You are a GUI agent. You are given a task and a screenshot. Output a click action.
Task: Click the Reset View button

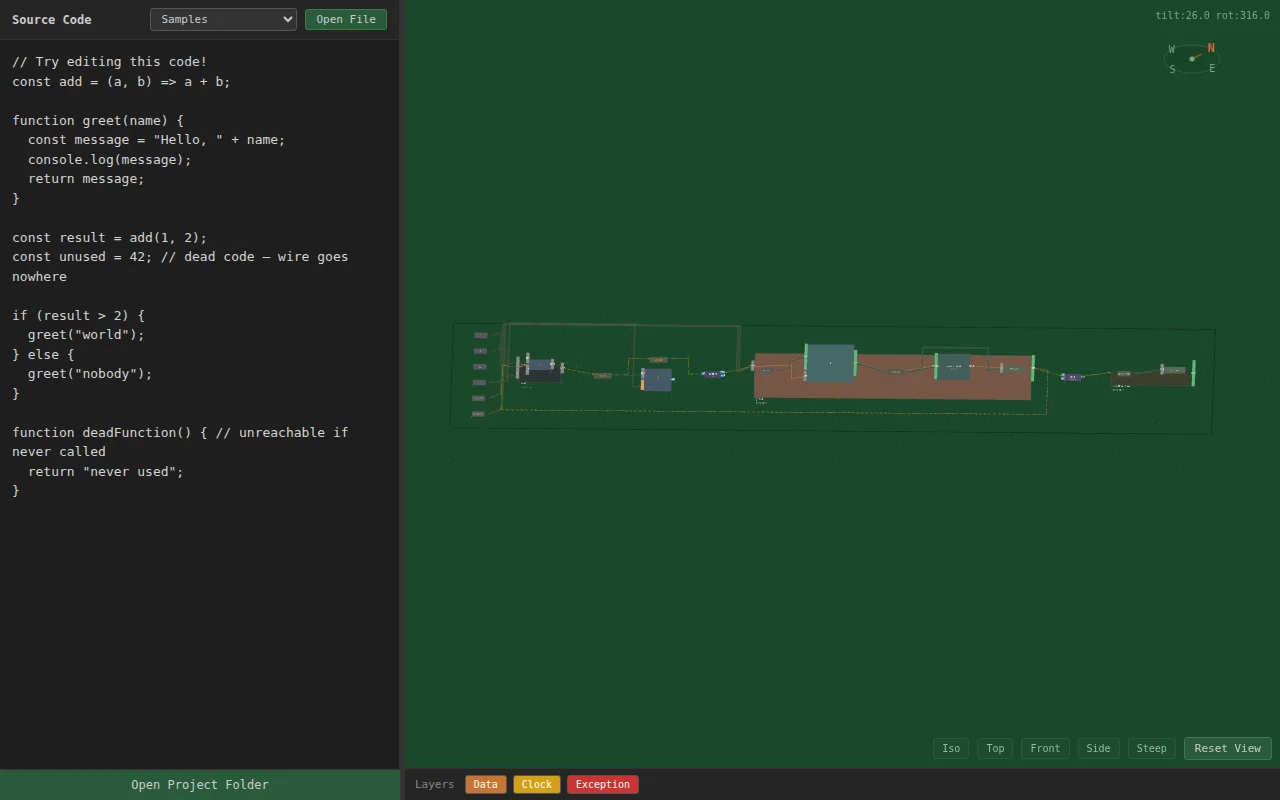(x=1228, y=748)
